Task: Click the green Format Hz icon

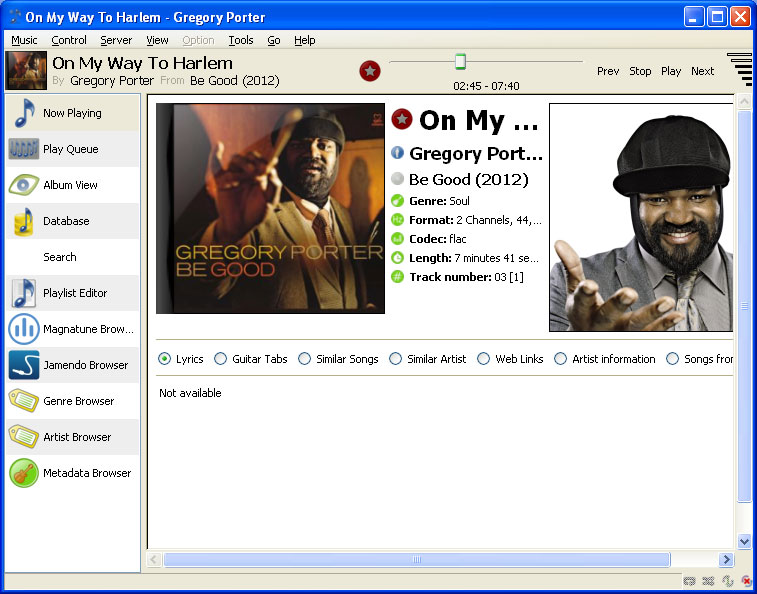Action: pos(397,220)
